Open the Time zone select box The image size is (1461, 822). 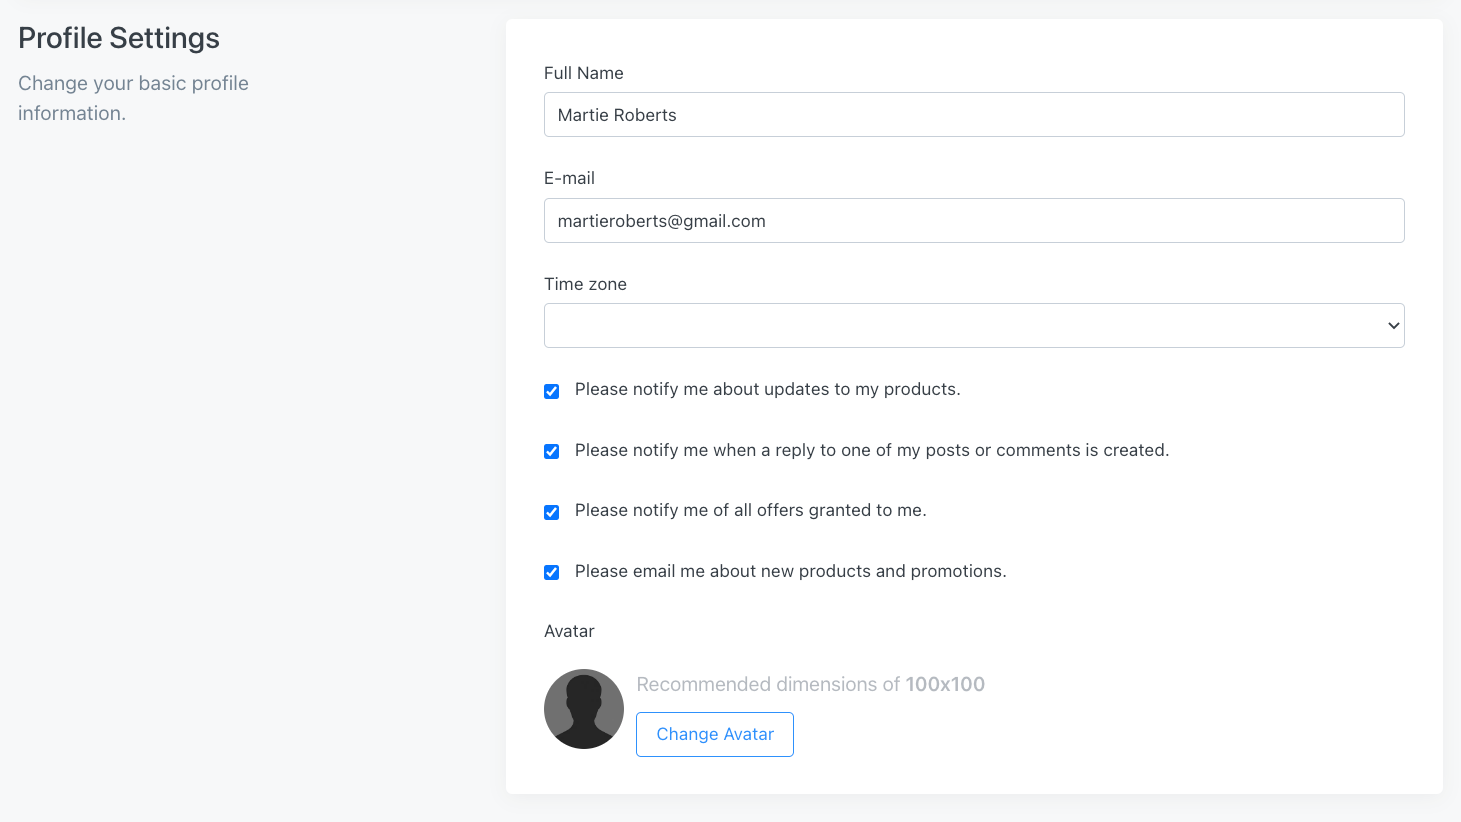[x=960, y=326]
